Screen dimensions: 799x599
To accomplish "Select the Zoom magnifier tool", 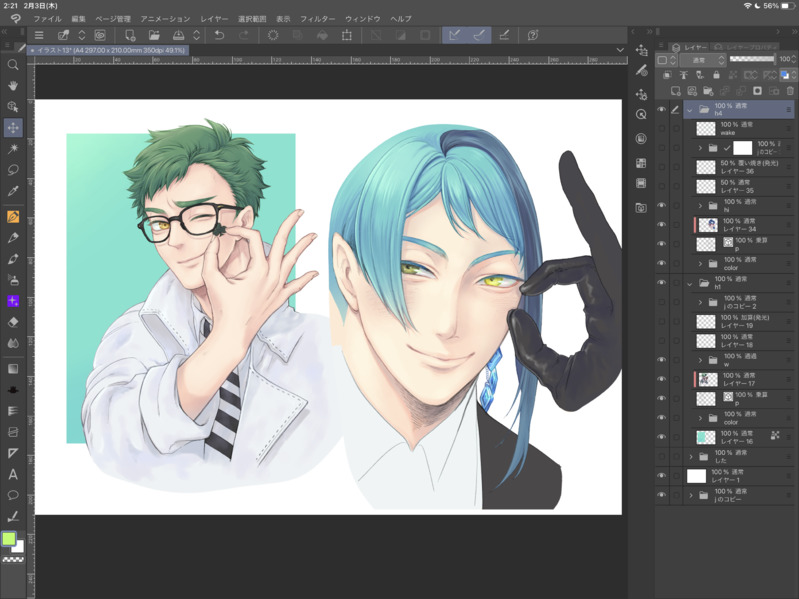I will tap(13, 65).
